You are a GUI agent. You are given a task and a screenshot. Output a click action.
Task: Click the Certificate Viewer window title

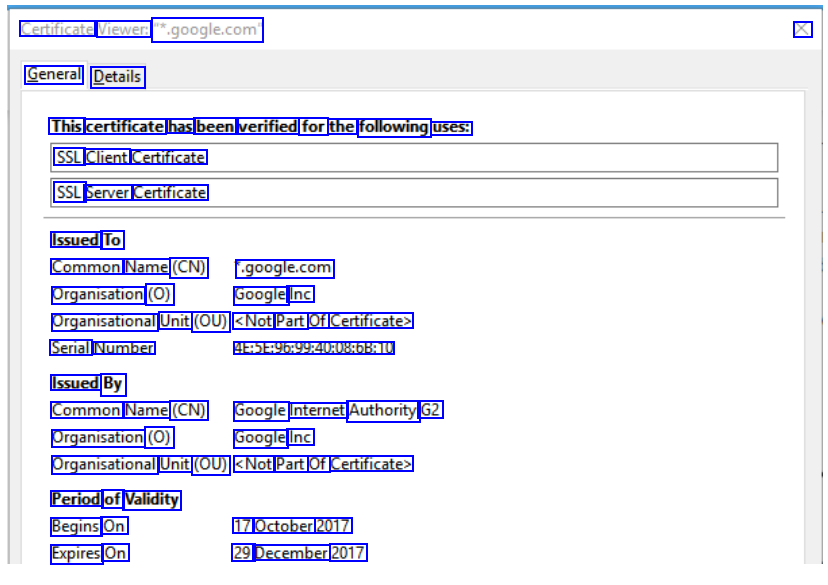[140, 30]
